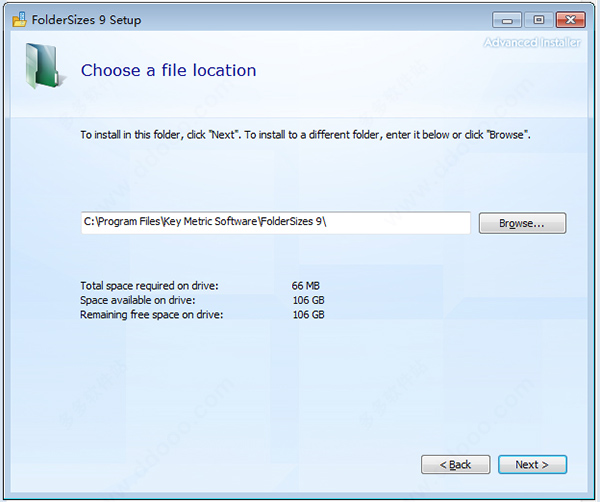Go back with the Back button
Viewport: 600px width, 502px height.
[x=455, y=465]
